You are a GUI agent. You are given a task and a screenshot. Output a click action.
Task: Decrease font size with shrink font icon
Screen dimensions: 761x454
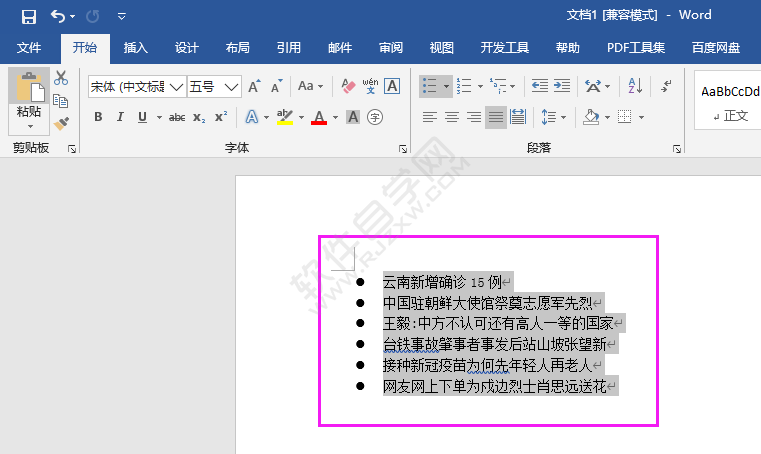coord(277,86)
